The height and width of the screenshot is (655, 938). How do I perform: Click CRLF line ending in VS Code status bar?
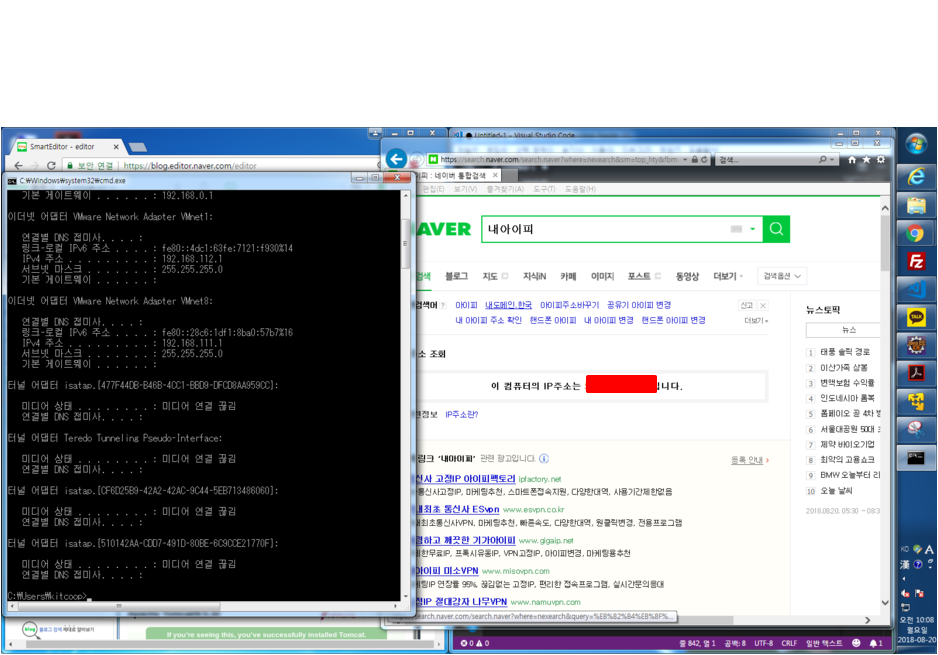789,643
